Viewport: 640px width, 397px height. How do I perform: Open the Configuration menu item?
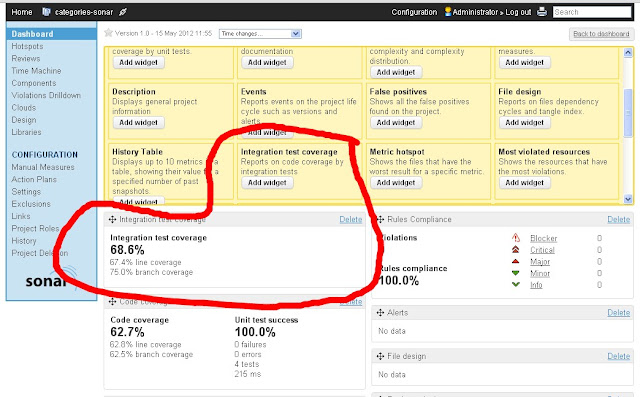(414, 12)
